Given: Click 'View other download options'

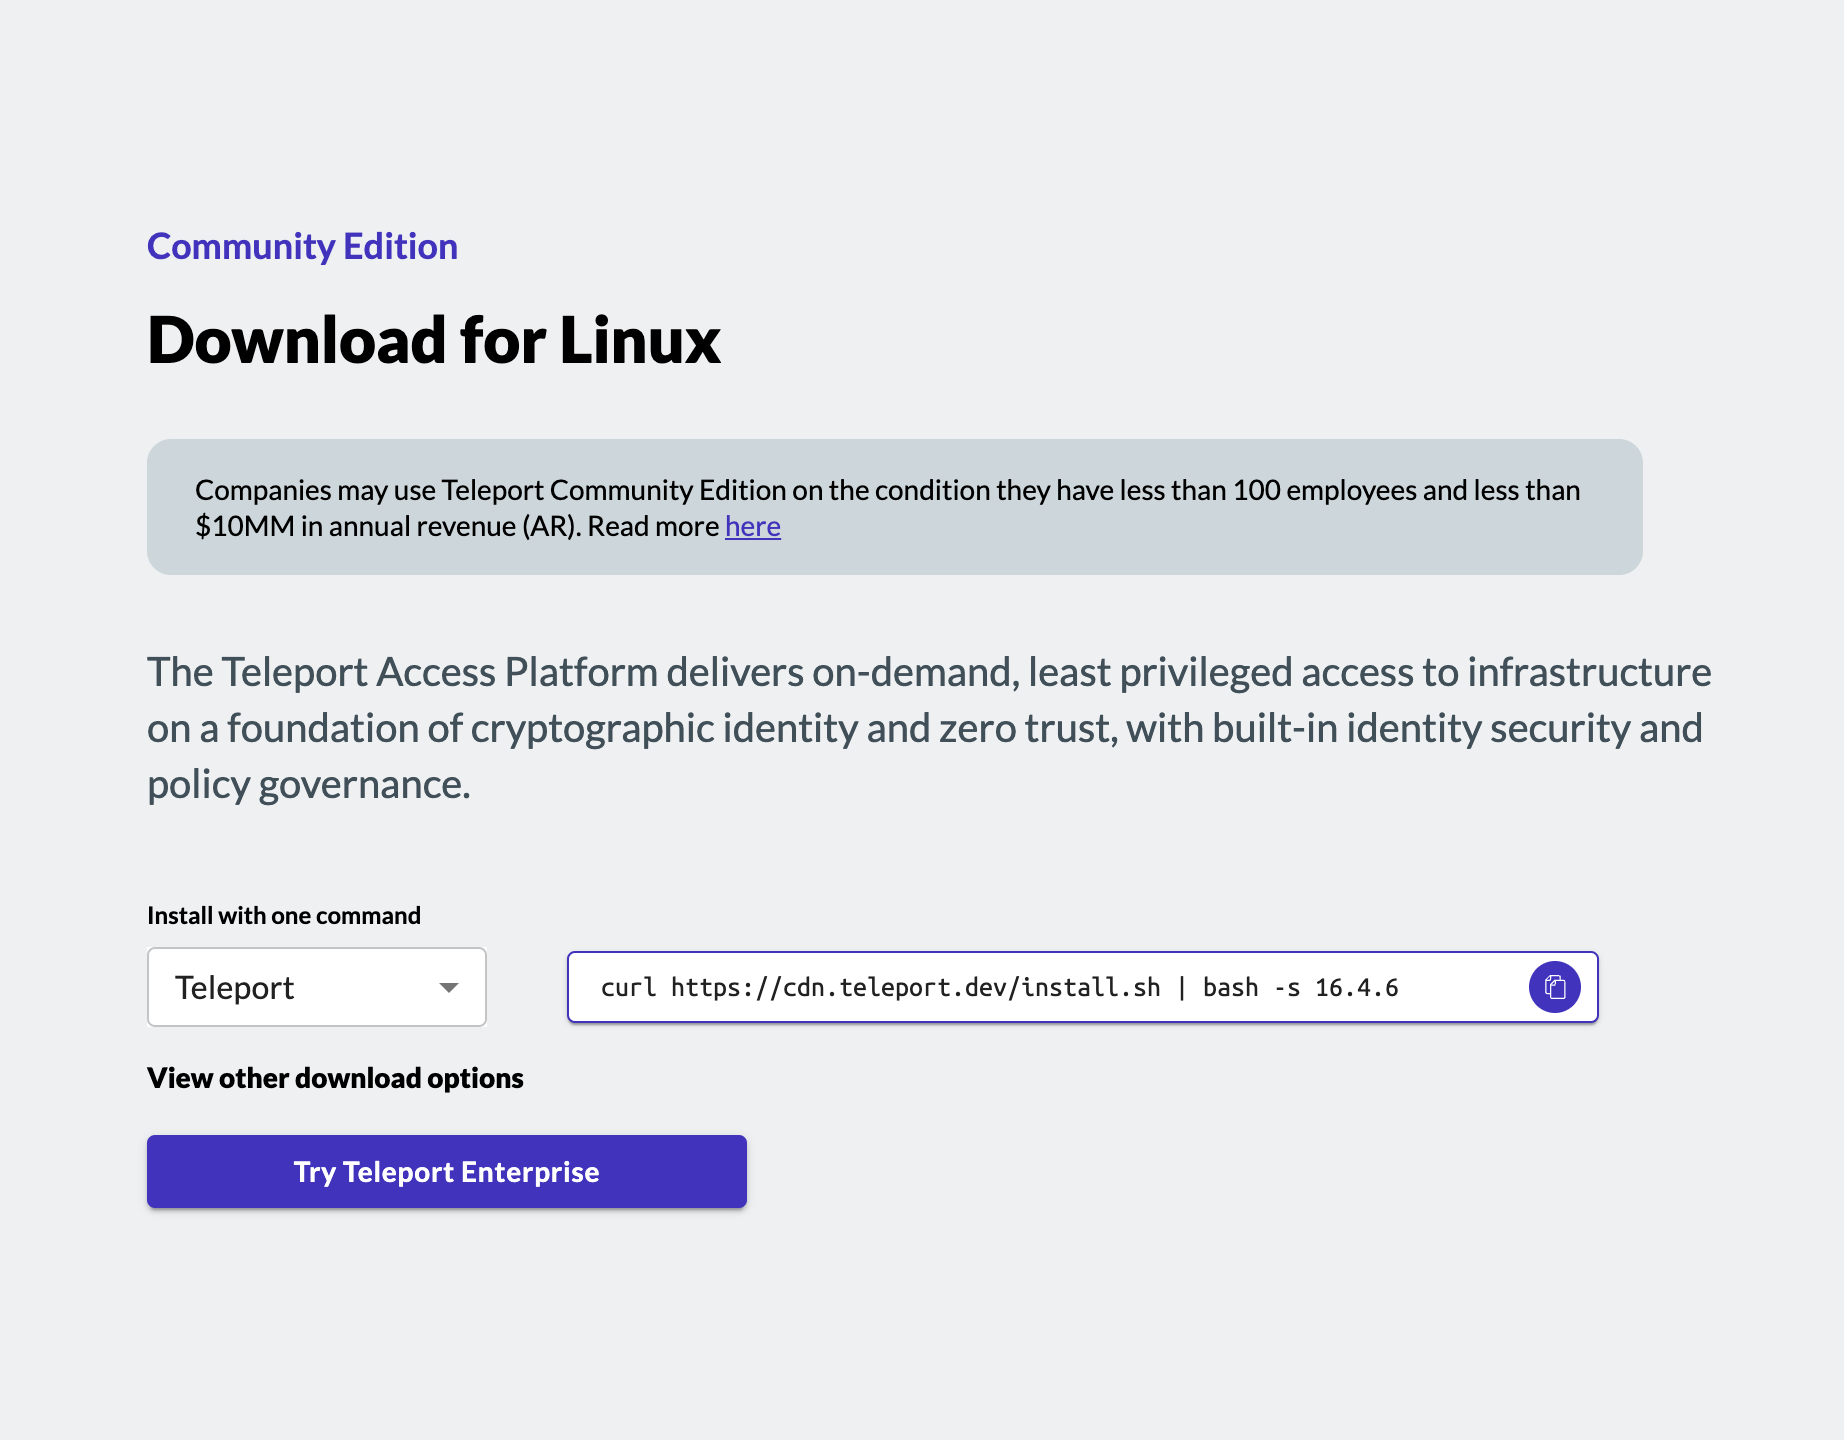Looking at the screenshot, I should click(x=335, y=1078).
